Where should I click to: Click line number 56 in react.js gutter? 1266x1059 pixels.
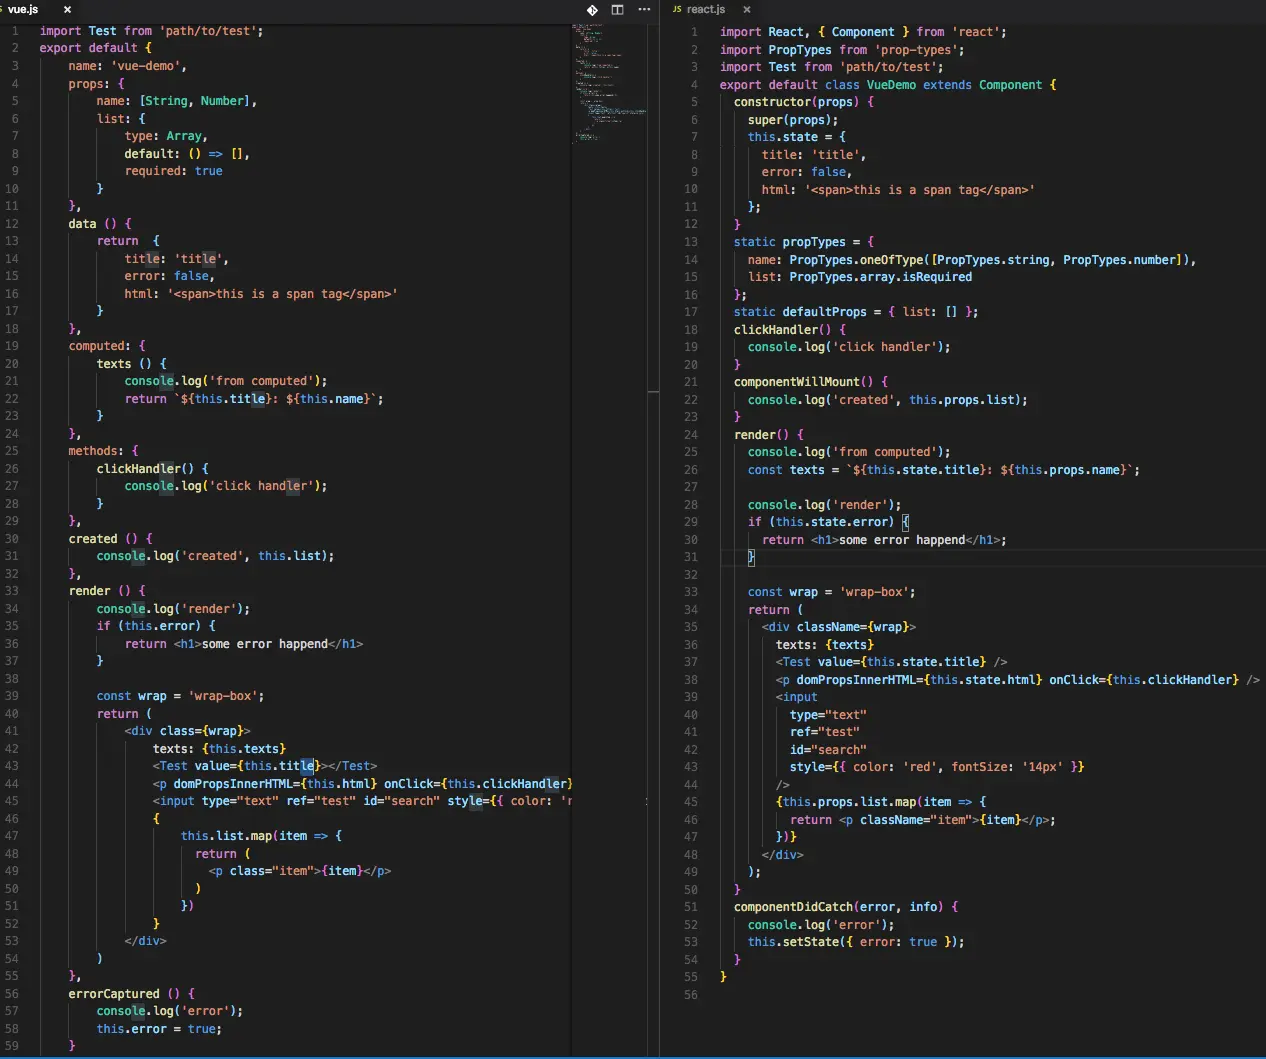tap(691, 995)
